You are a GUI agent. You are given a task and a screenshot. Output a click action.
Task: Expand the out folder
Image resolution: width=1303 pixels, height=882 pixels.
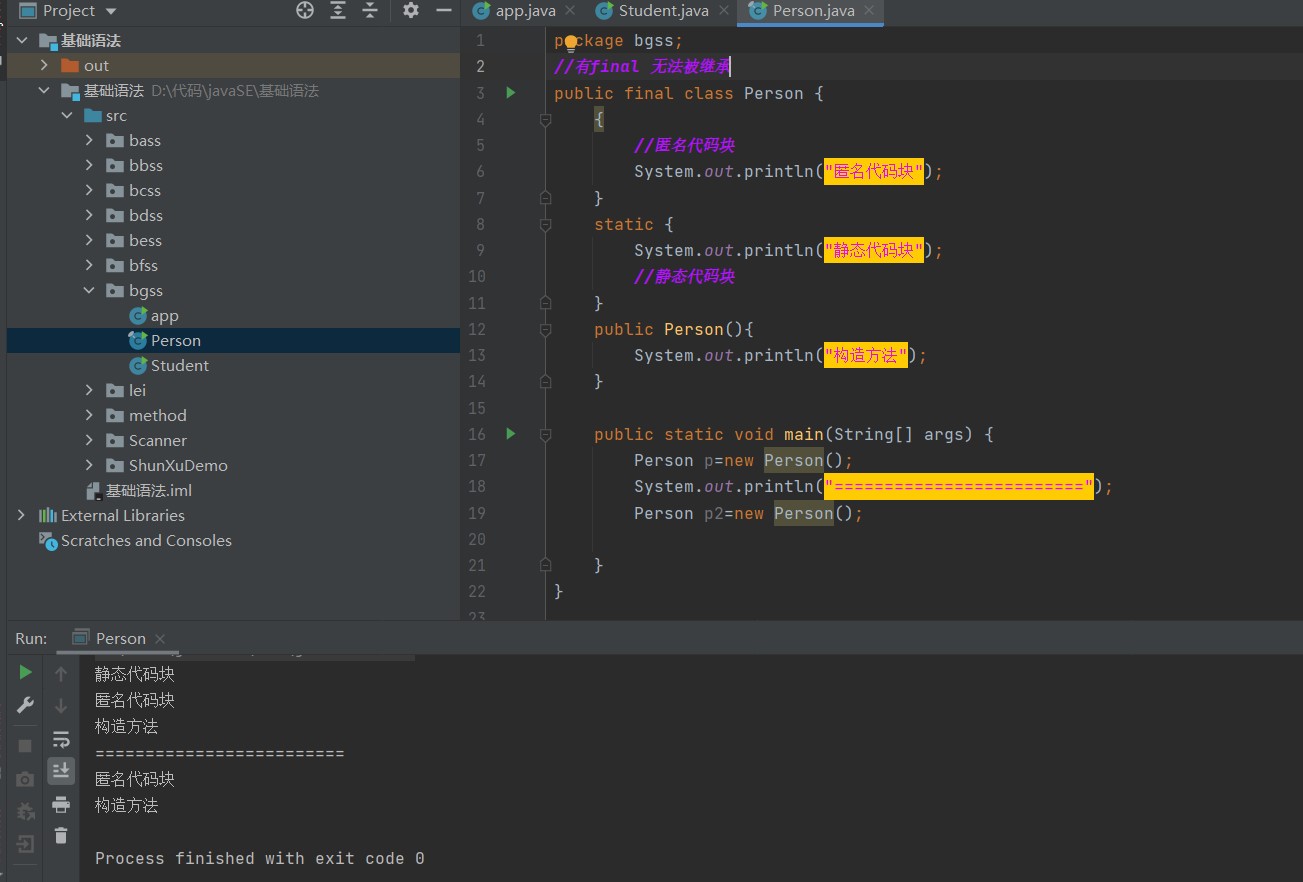tap(44, 65)
